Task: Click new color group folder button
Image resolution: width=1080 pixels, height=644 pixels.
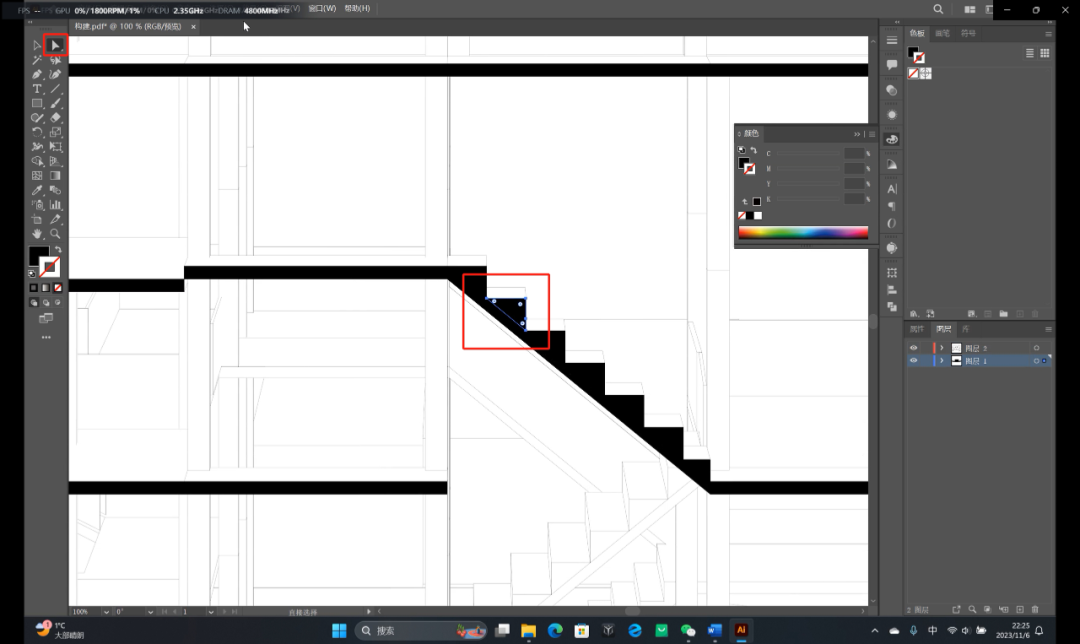Action: coord(1004,313)
